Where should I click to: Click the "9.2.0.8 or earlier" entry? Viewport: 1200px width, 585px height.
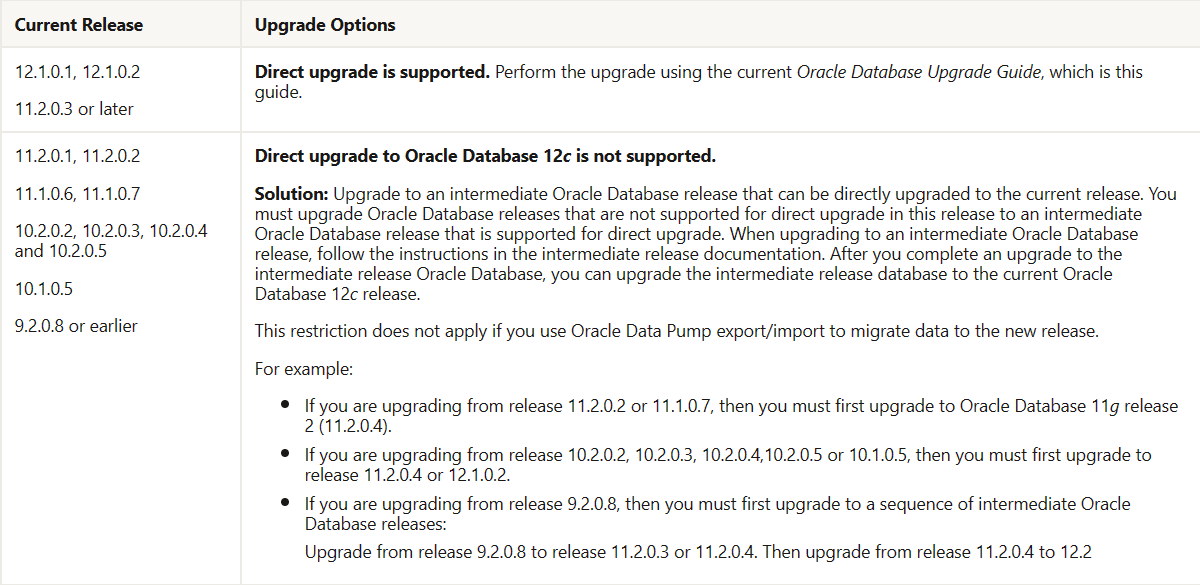(77, 326)
